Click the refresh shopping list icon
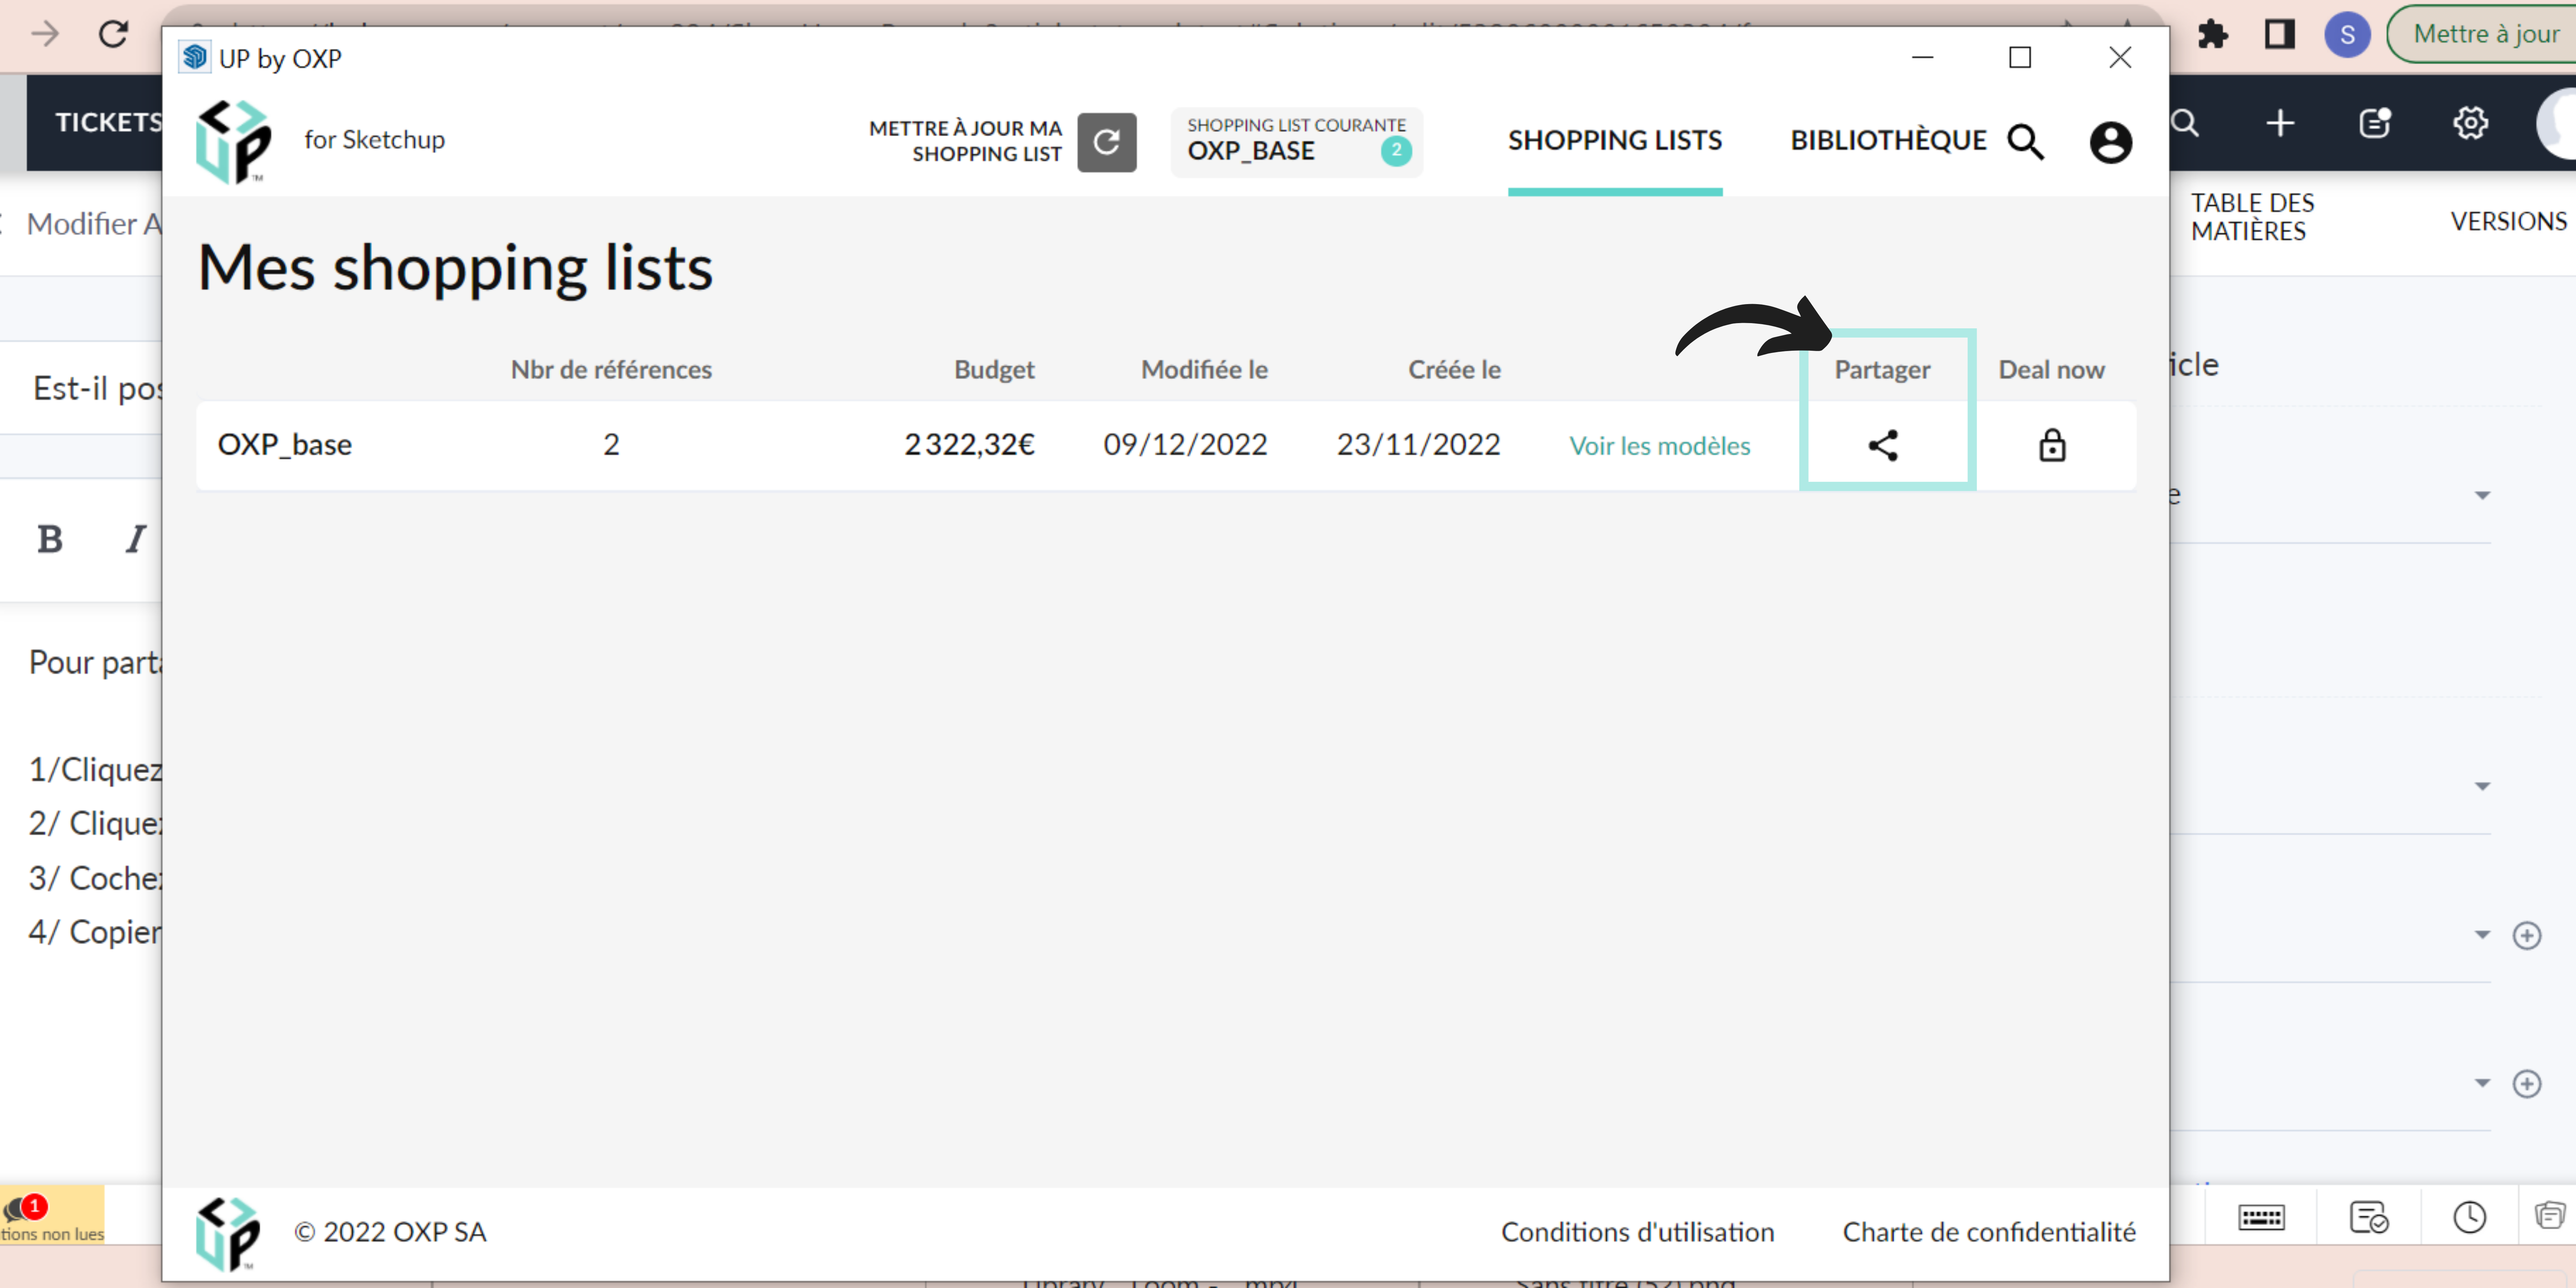The width and height of the screenshot is (2576, 1288). 1106,142
